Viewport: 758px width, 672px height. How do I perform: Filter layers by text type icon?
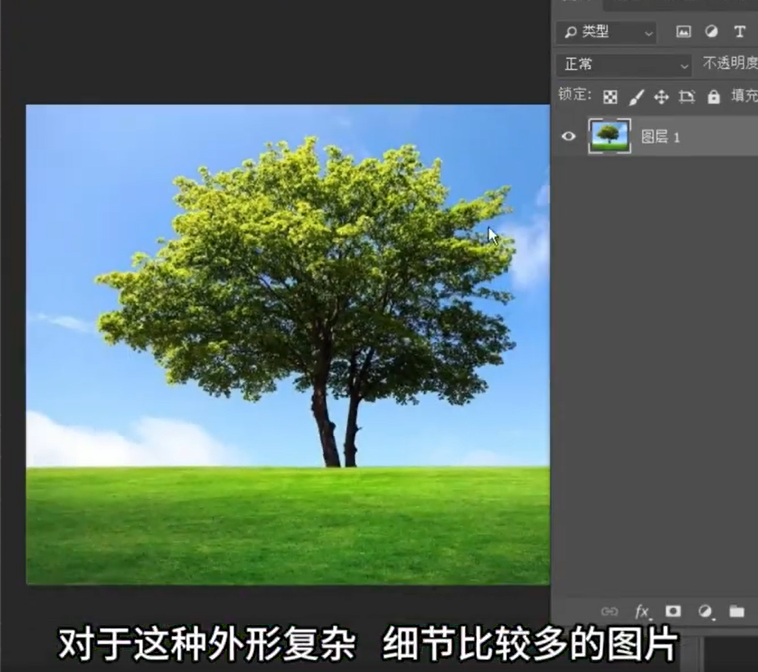click(739, 32)
